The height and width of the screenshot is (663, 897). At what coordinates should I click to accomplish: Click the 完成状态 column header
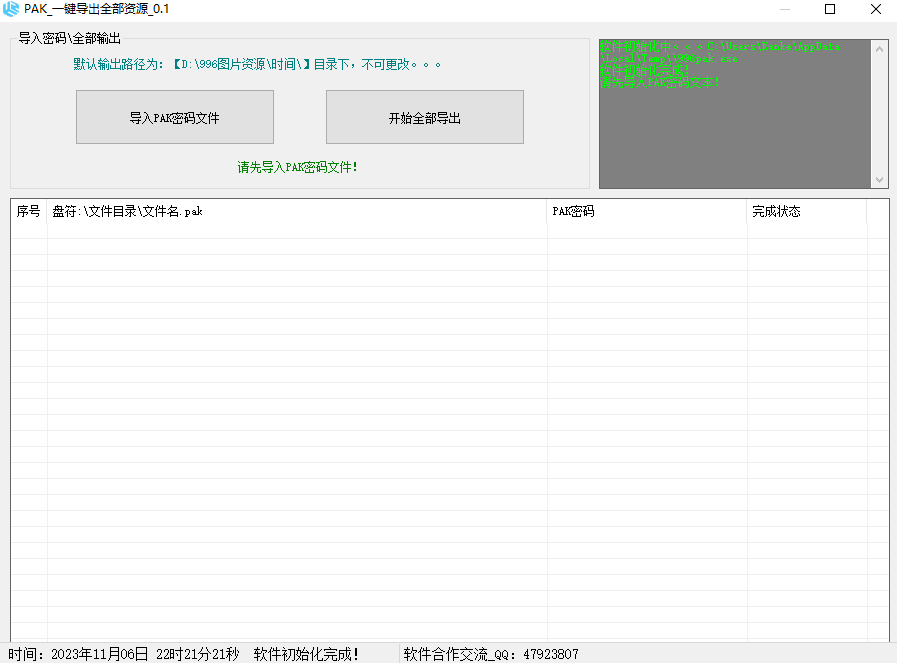[807, 211]
